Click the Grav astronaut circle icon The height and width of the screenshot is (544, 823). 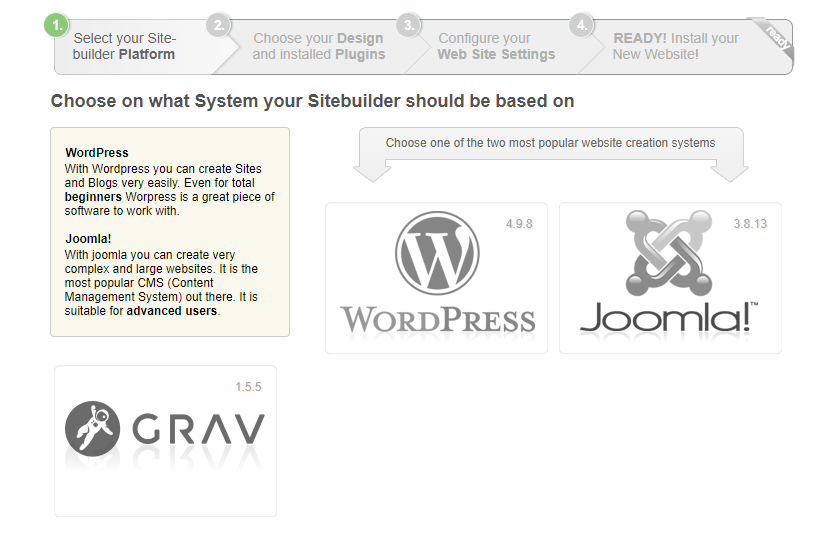tap(92, 428)
